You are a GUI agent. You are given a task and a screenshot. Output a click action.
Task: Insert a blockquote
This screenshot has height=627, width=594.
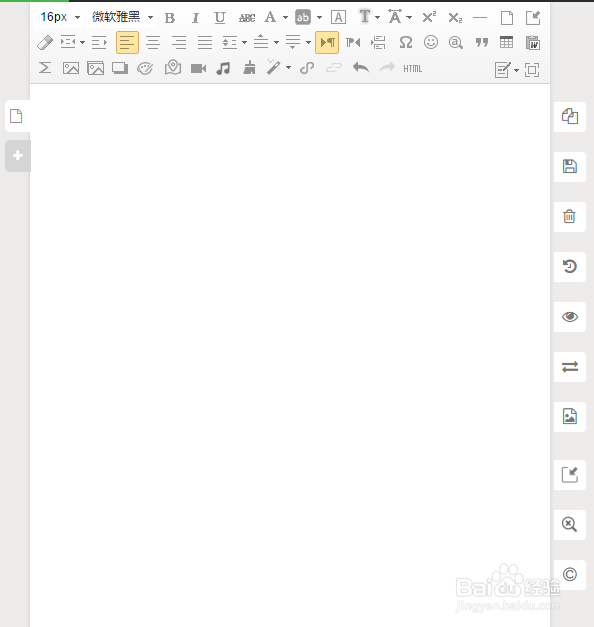coord(482,42)
